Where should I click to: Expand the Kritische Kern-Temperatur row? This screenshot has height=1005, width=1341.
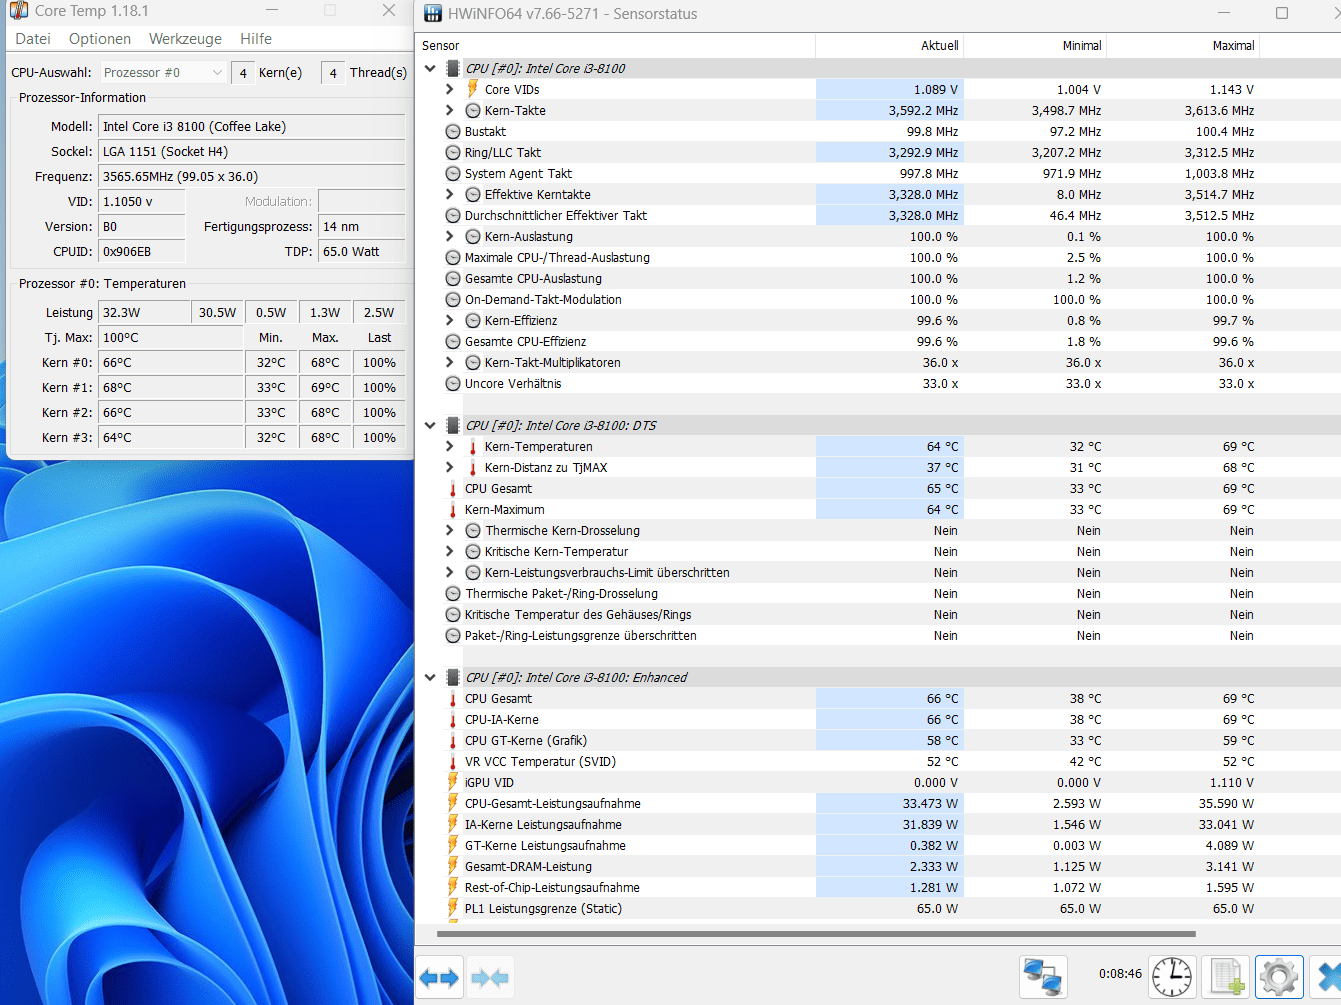coord(450,551)
